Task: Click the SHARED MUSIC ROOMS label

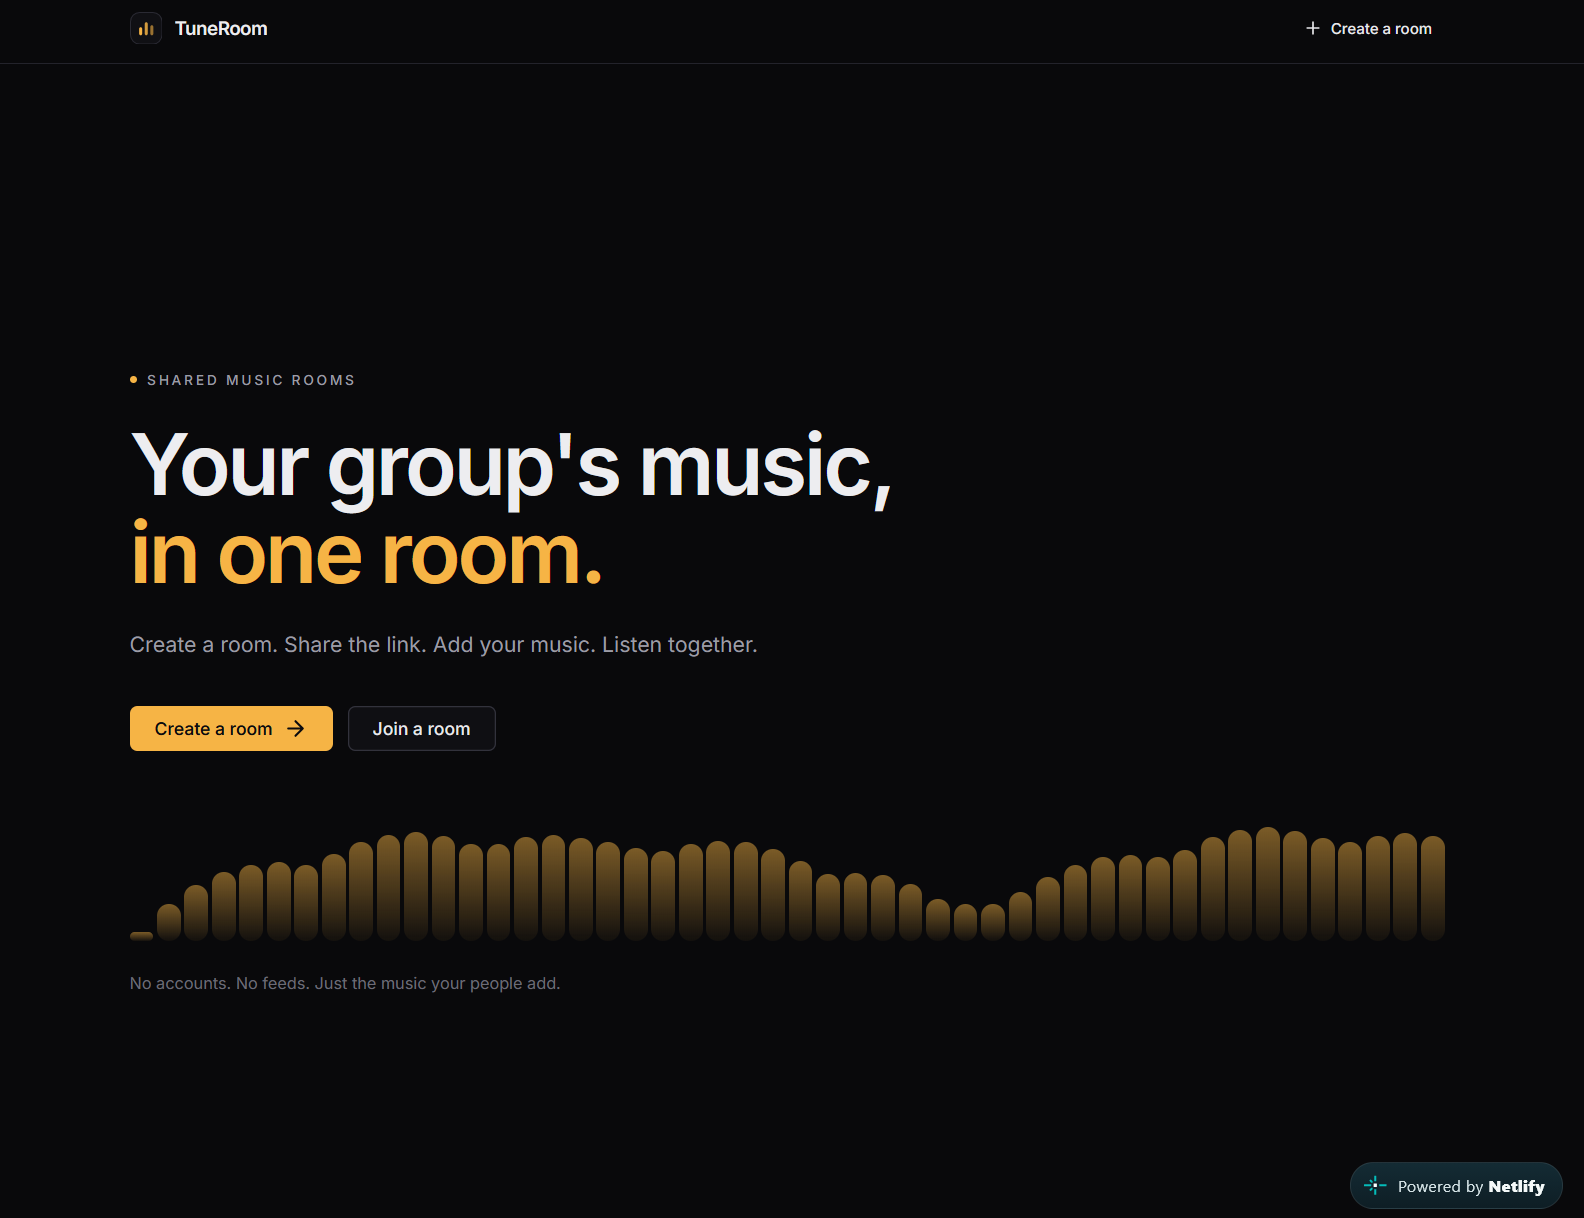Action: pyautogui.click(x=251, y=380)
